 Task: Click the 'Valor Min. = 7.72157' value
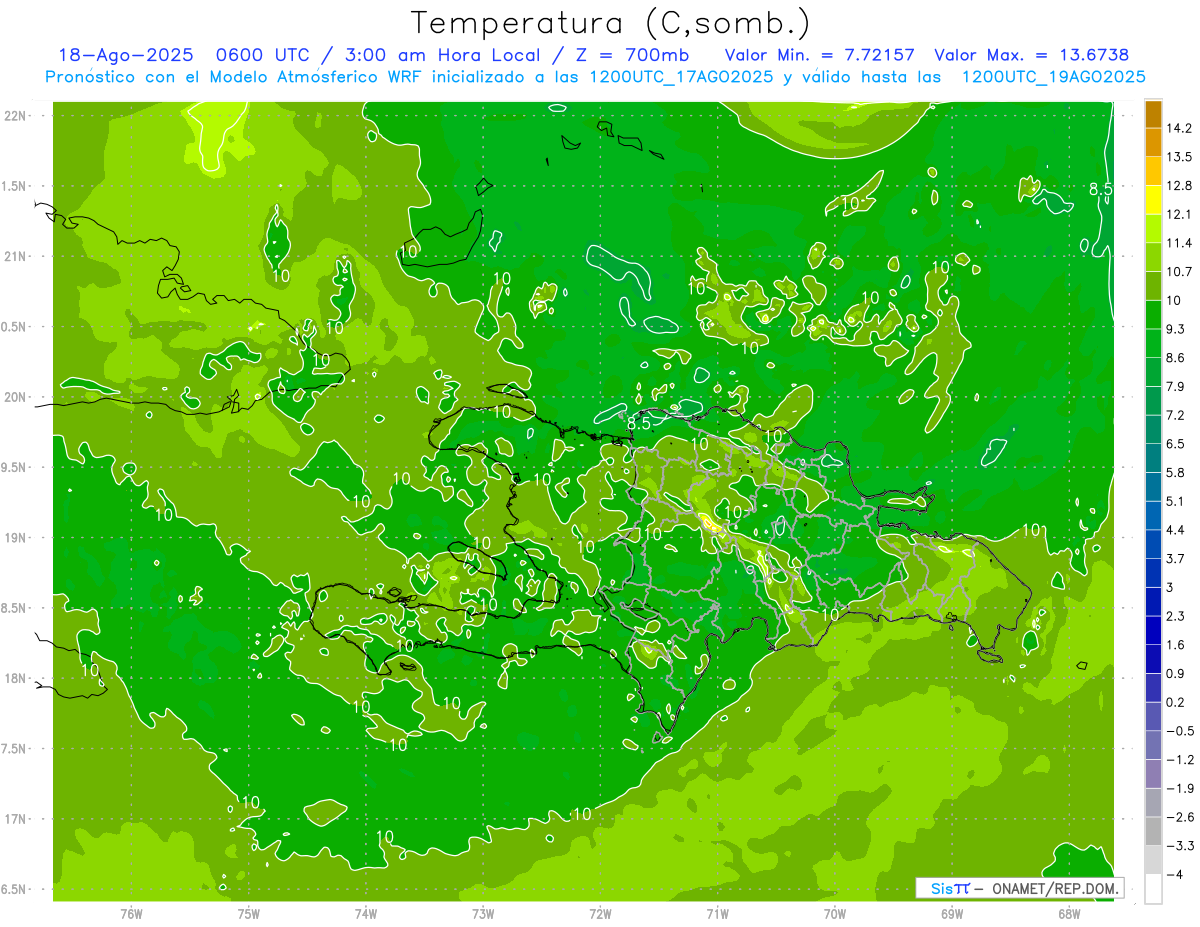(x=820, y=55)
